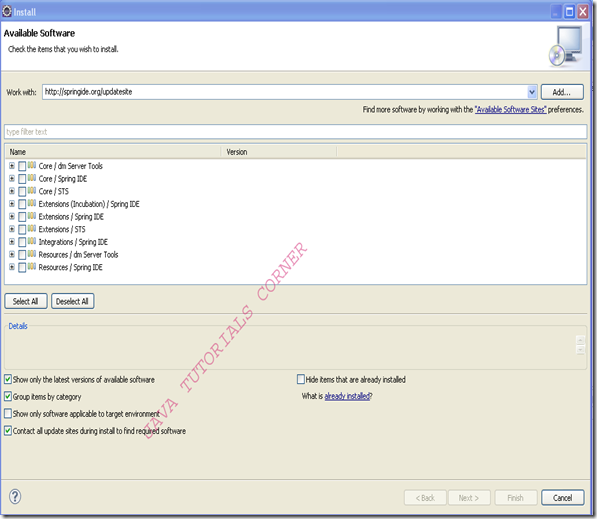The width and height of the screenshot is (597, 519).
Task: Open the Available Software Sites link
Action: (511, 110)
